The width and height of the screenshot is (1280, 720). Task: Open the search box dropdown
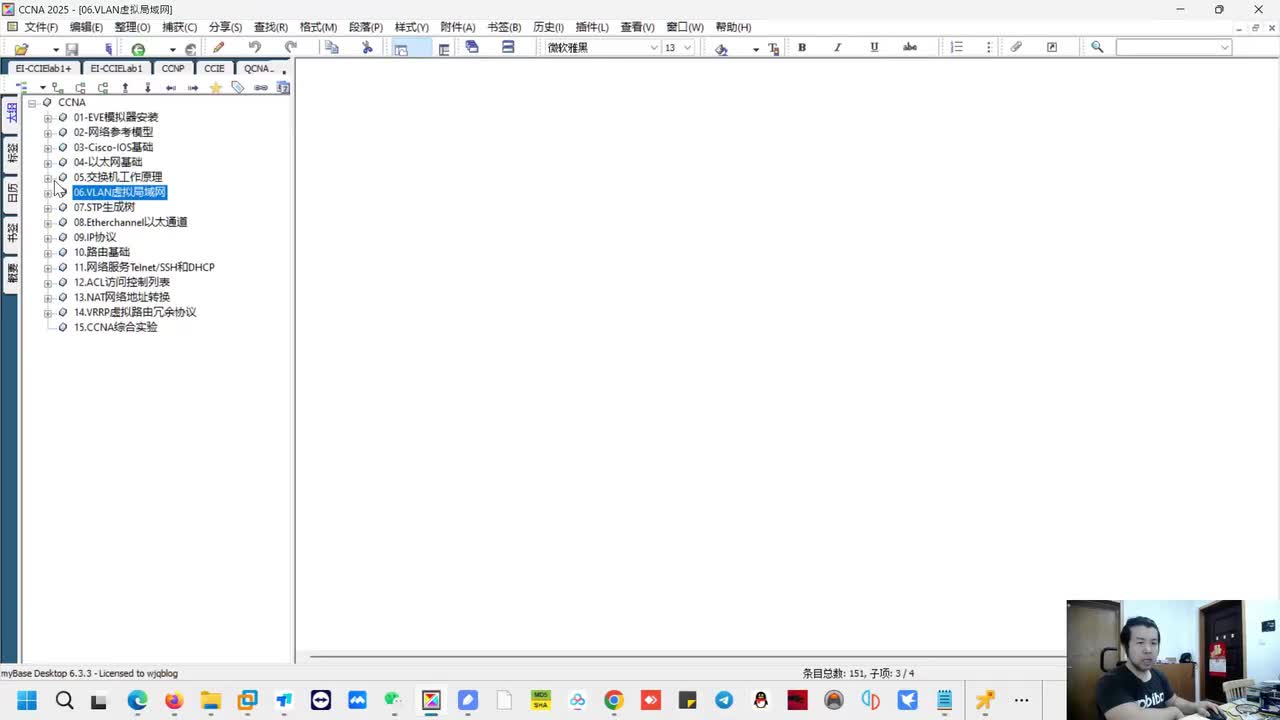pos(1224,47)
